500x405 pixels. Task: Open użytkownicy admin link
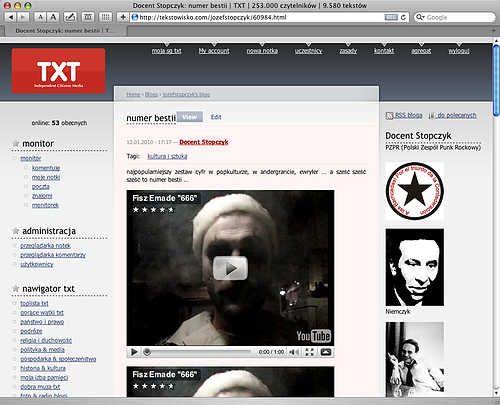[37, 264]
